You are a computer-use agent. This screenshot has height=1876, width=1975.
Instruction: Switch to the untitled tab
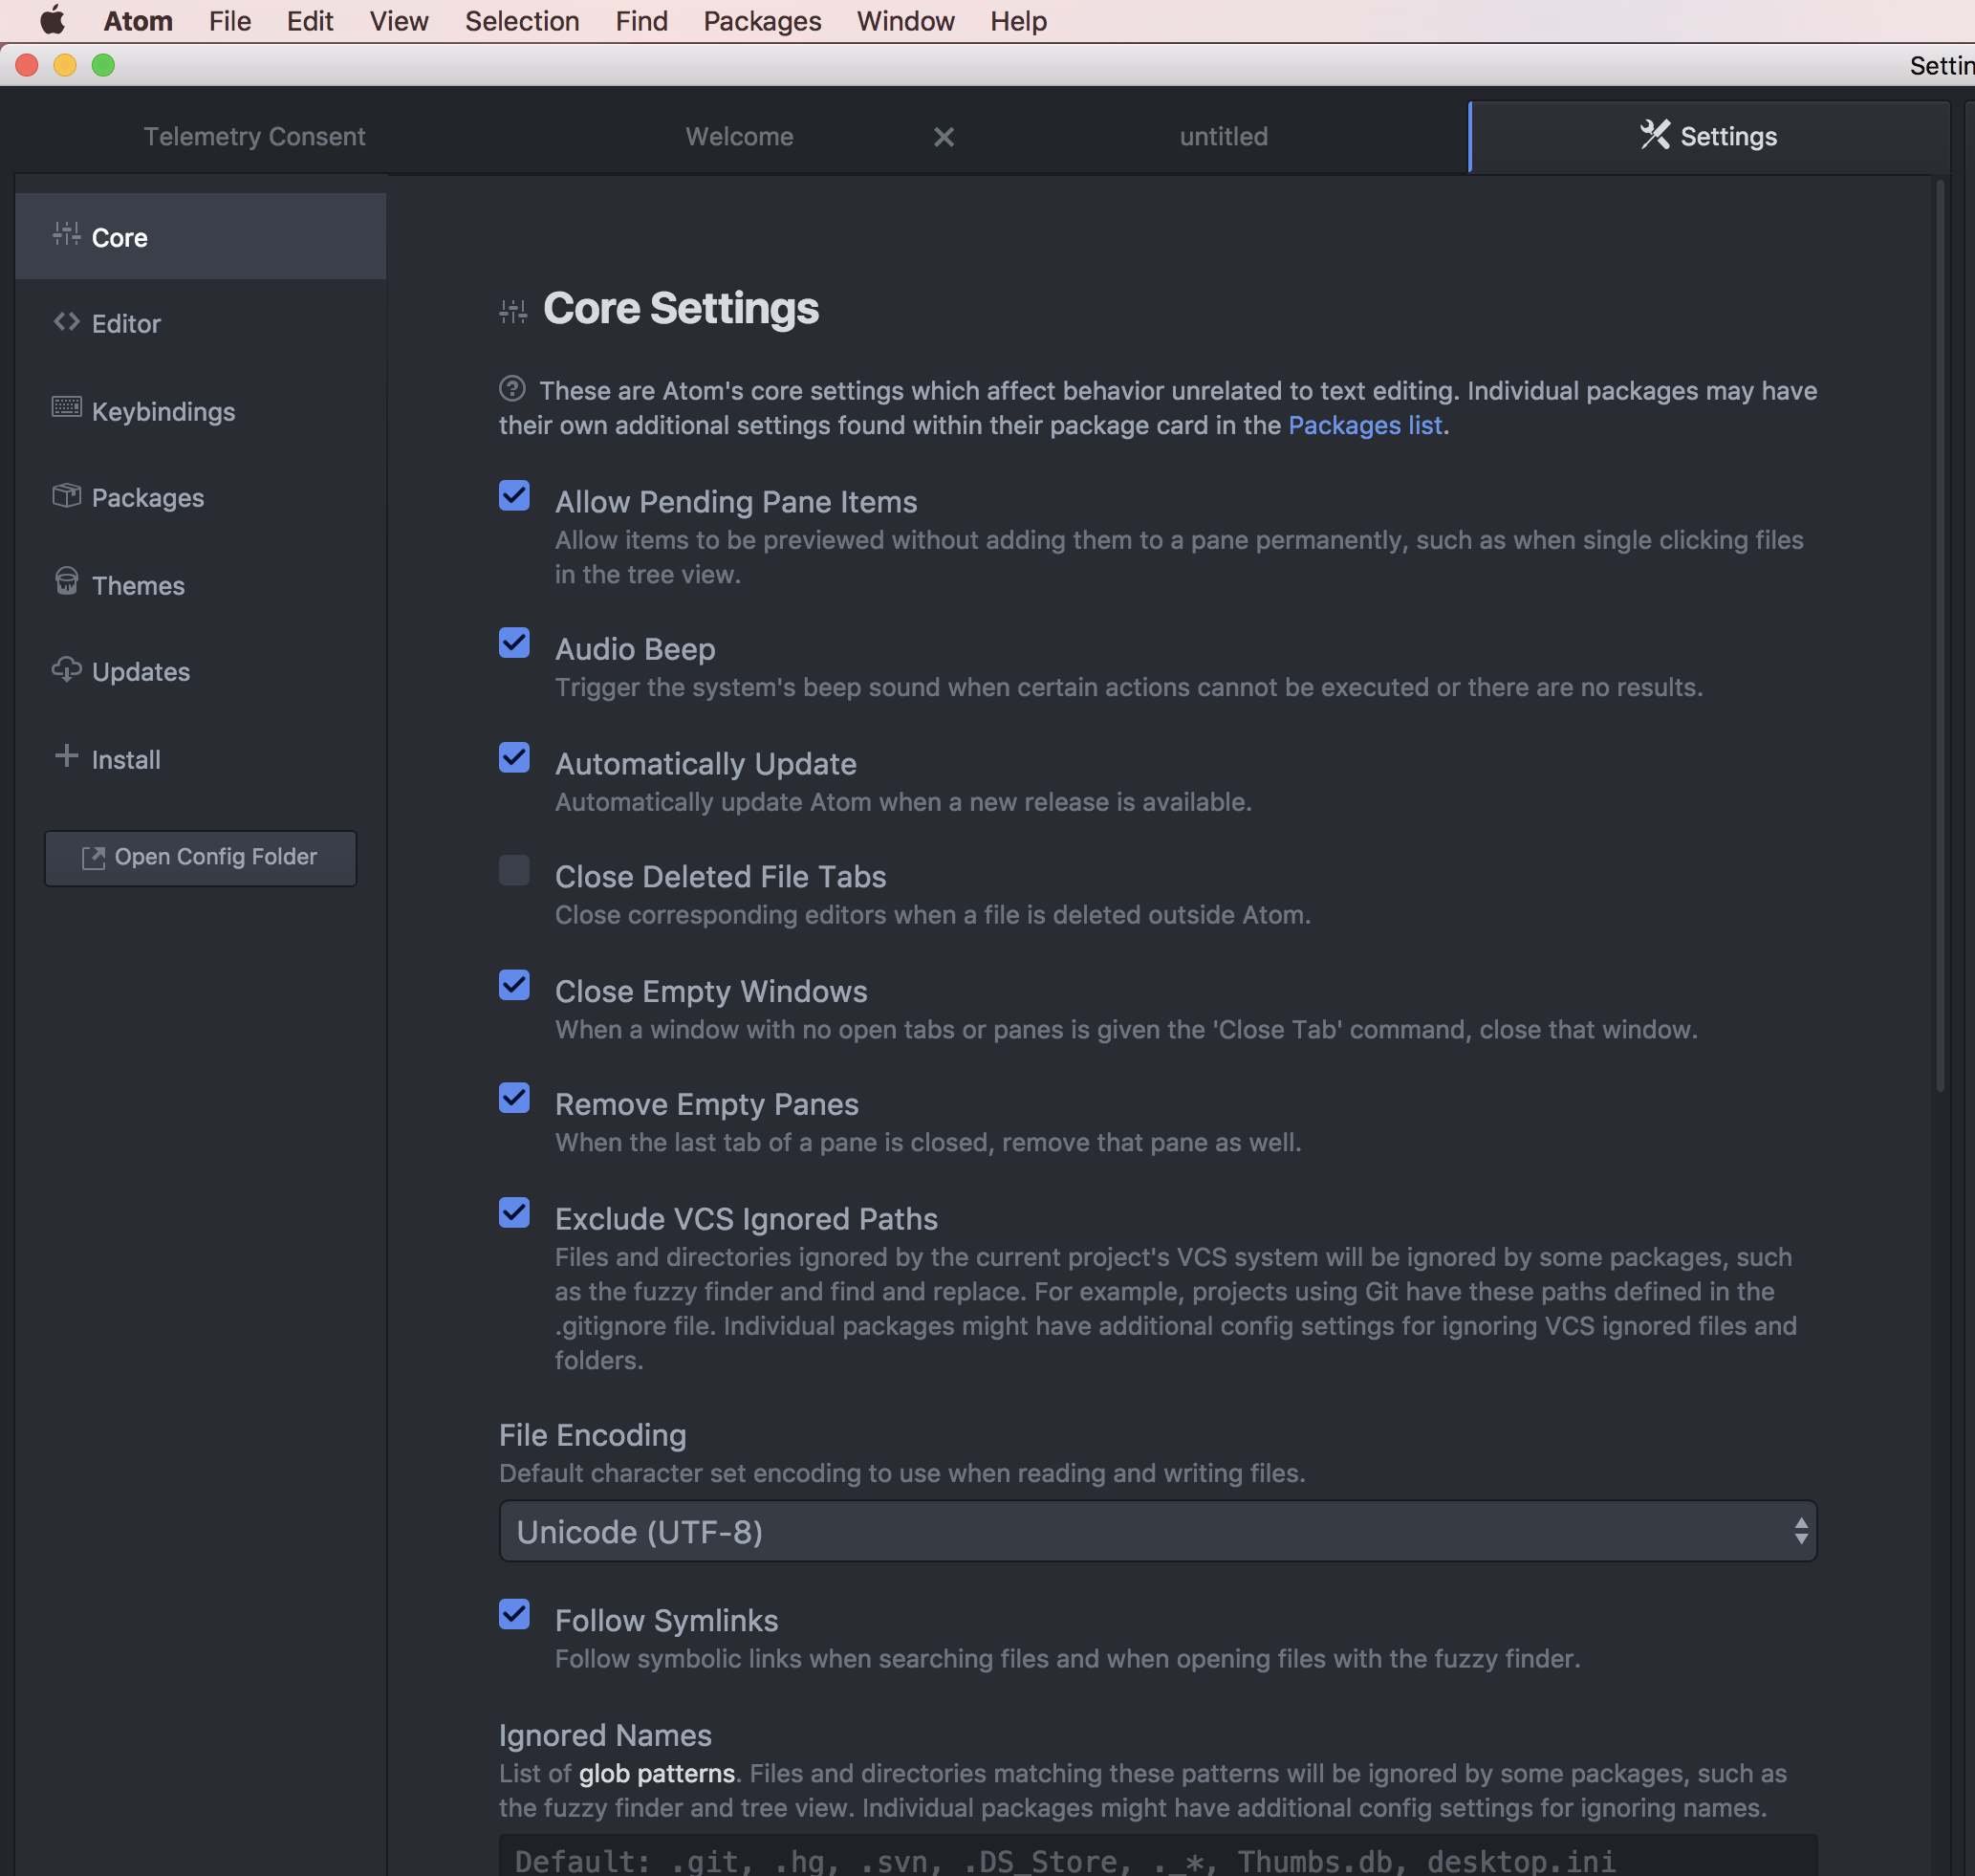[1223, 136]
